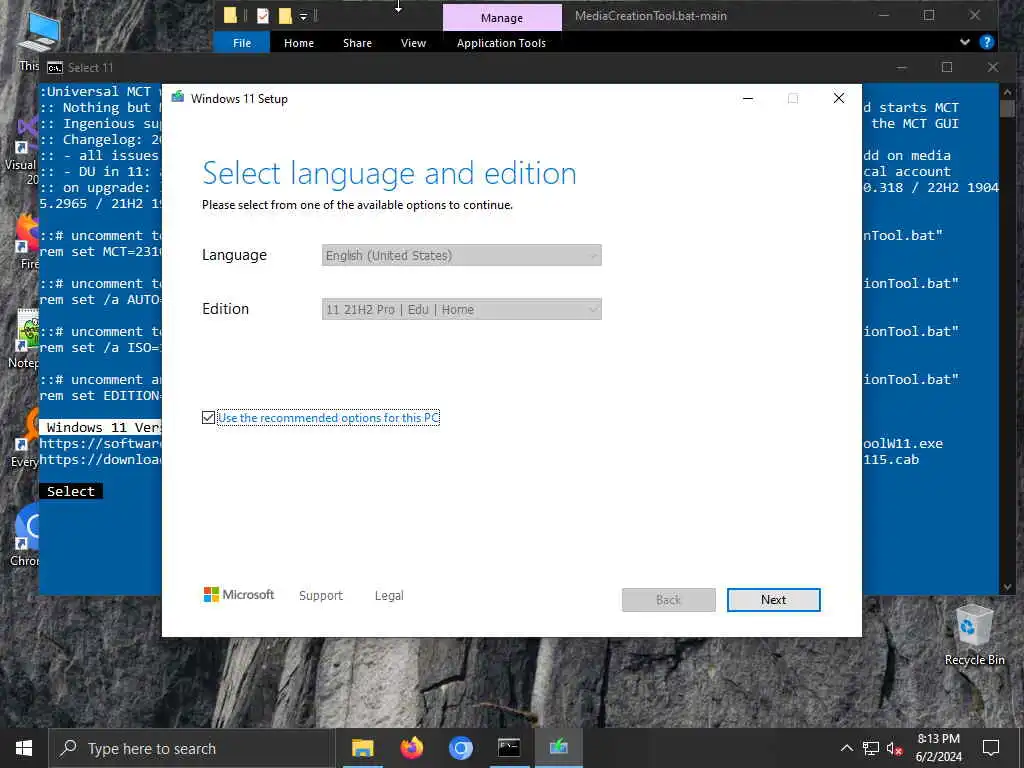Open the Application Tools tab in Explorer
1024x768 pixels.
coord(501,43)
